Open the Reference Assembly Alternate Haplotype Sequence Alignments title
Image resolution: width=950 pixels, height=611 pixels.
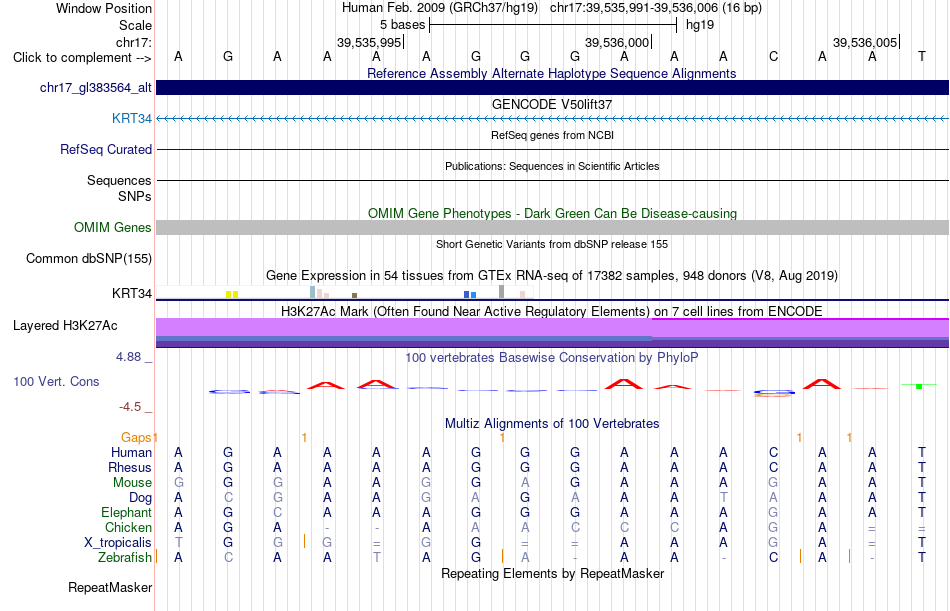click(552, 73)
